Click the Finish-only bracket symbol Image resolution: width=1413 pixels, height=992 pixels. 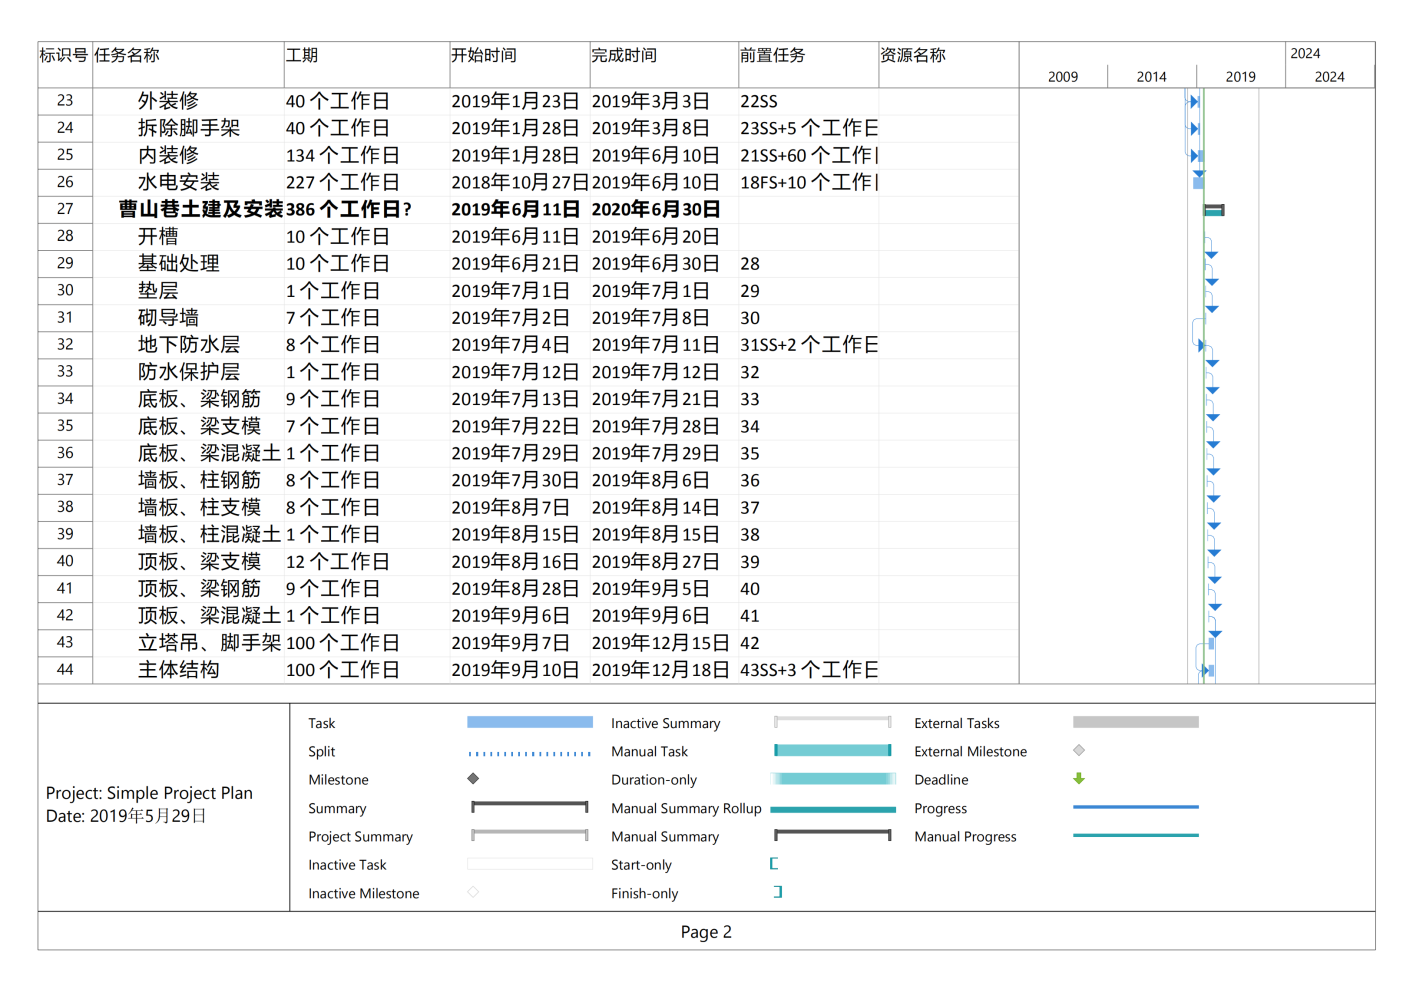click(x=778, y=892)
